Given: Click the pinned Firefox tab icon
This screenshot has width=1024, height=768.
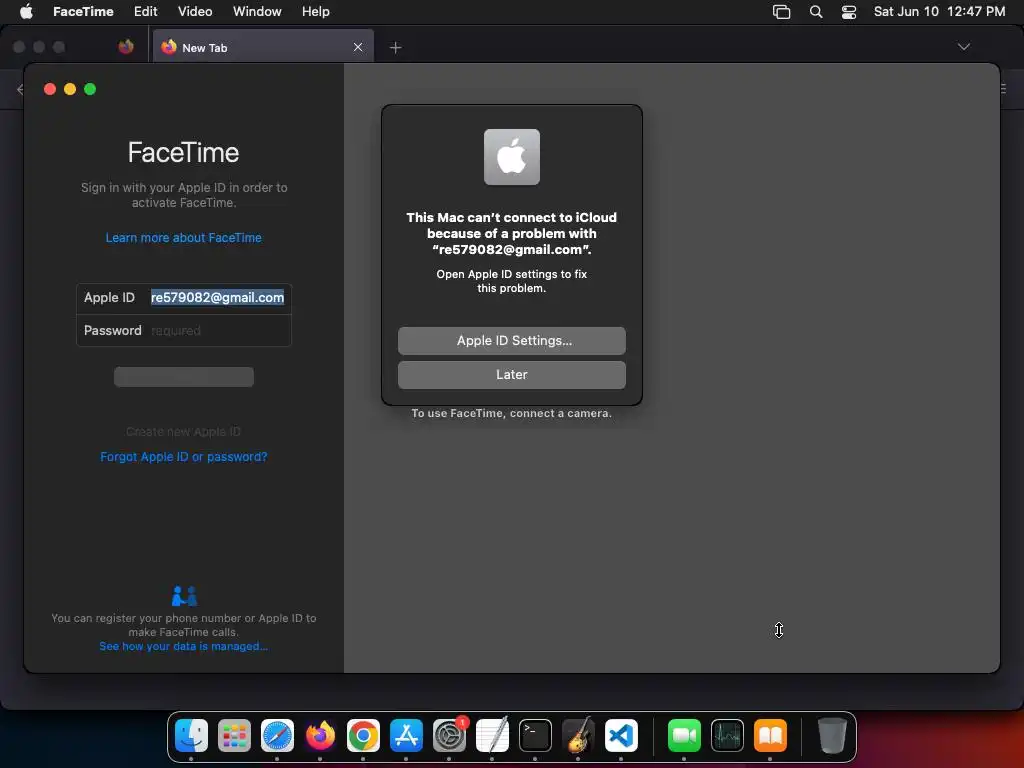Looking at the screenshot, I should [126, 47].
